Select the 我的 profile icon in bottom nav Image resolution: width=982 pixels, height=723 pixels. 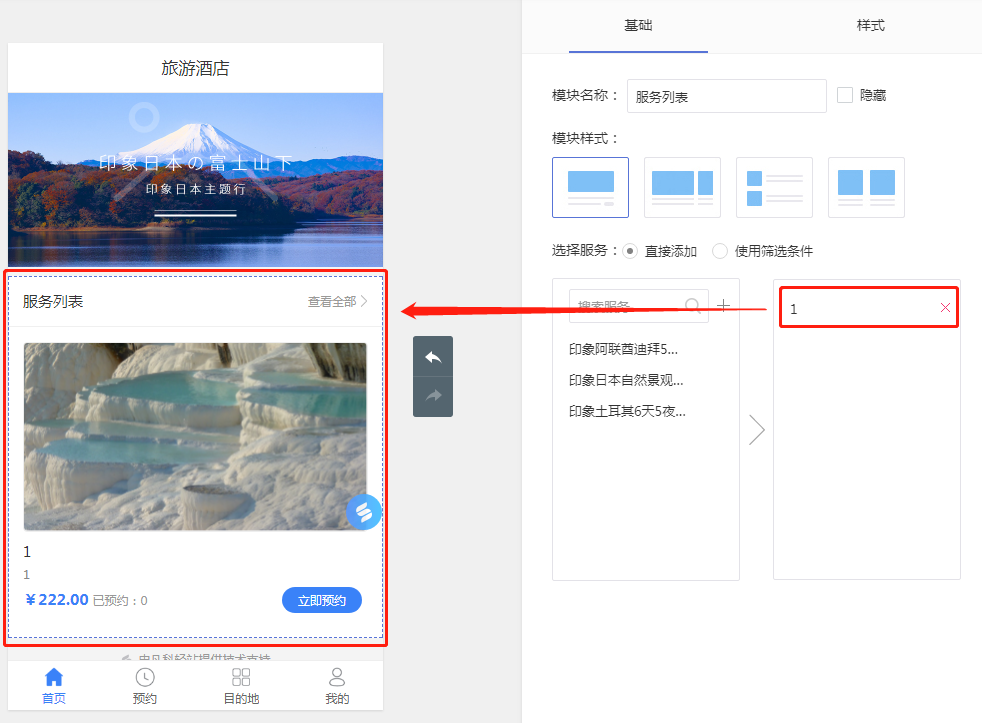(x=336, y=678)
